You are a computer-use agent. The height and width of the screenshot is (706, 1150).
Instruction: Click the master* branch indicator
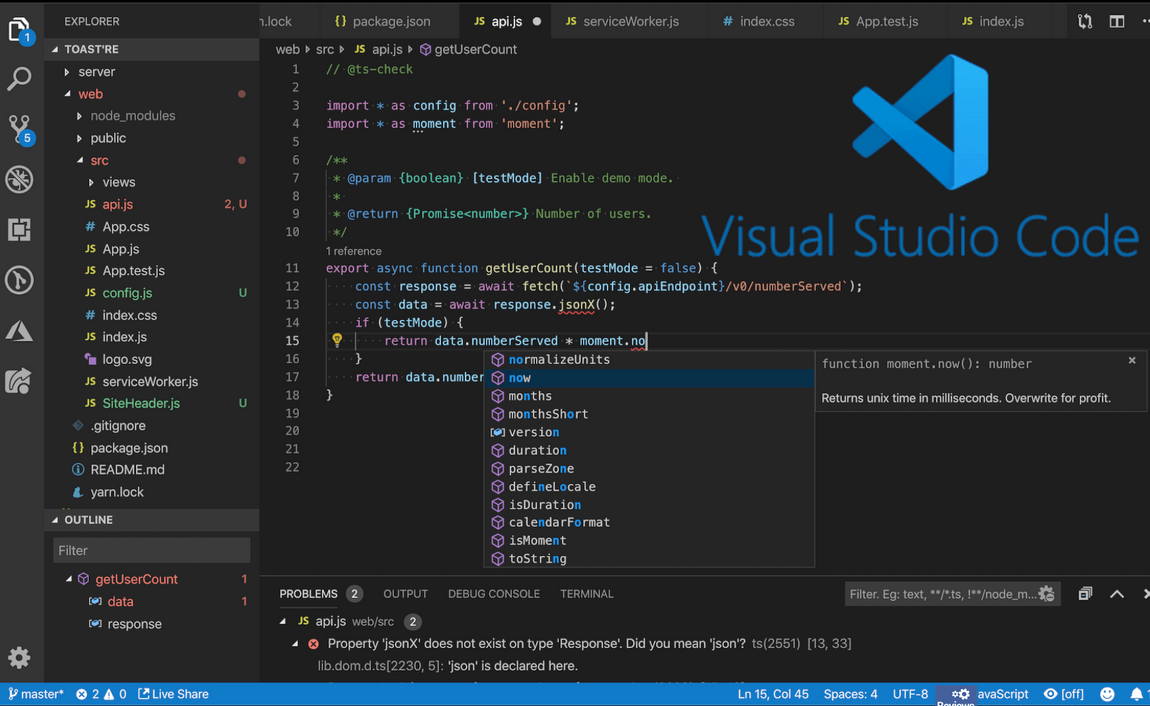tap(37, 693)
